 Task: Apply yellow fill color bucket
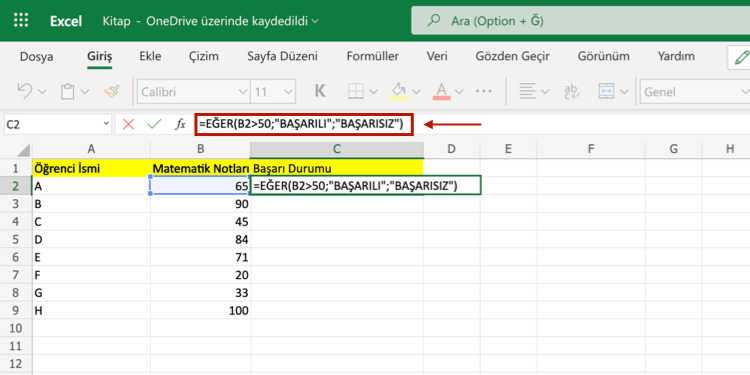[399, 91]
